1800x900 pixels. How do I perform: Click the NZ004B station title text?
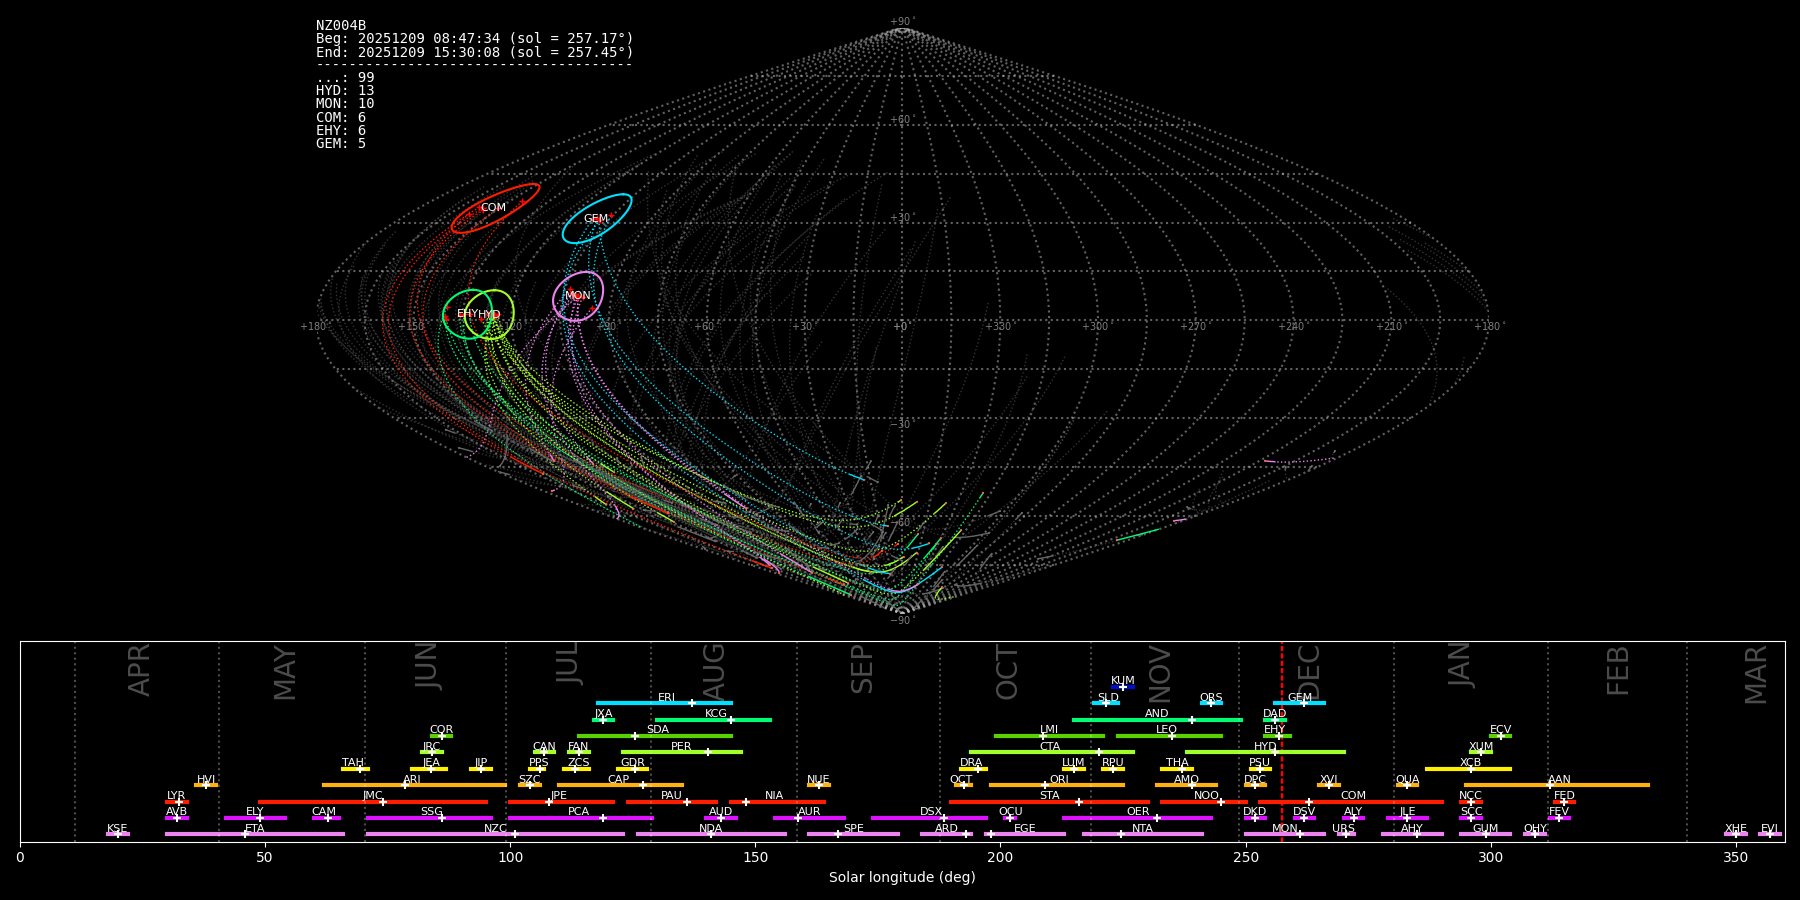341,26
